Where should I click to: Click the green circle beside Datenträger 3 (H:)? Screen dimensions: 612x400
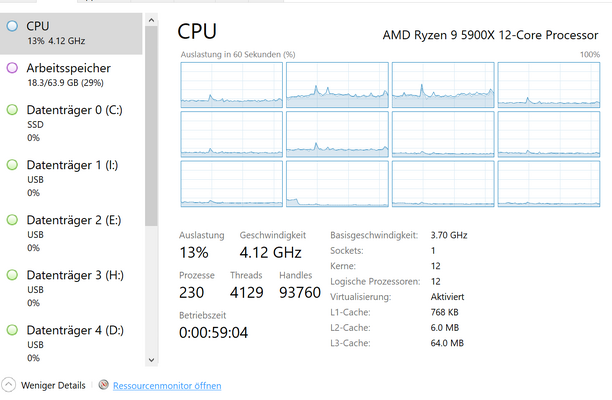(x=12, y=275)
